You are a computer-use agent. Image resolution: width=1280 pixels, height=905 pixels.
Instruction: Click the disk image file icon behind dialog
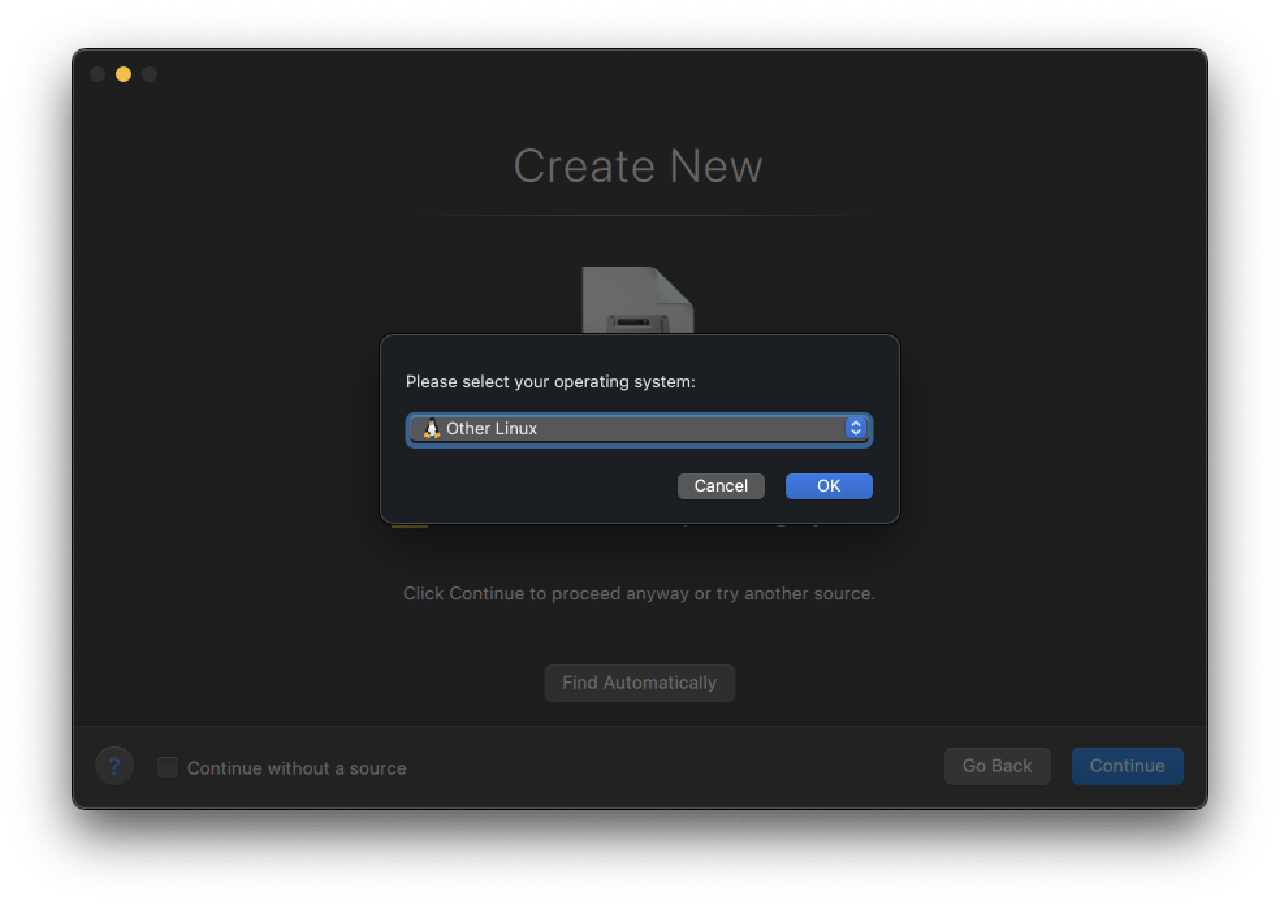tap(638, 300)
